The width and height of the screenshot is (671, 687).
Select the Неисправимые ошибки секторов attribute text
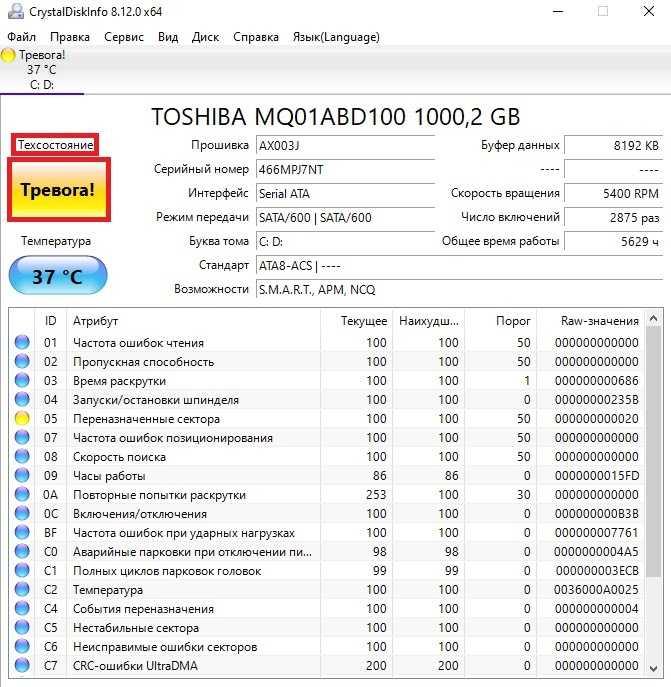click(165, 647)
